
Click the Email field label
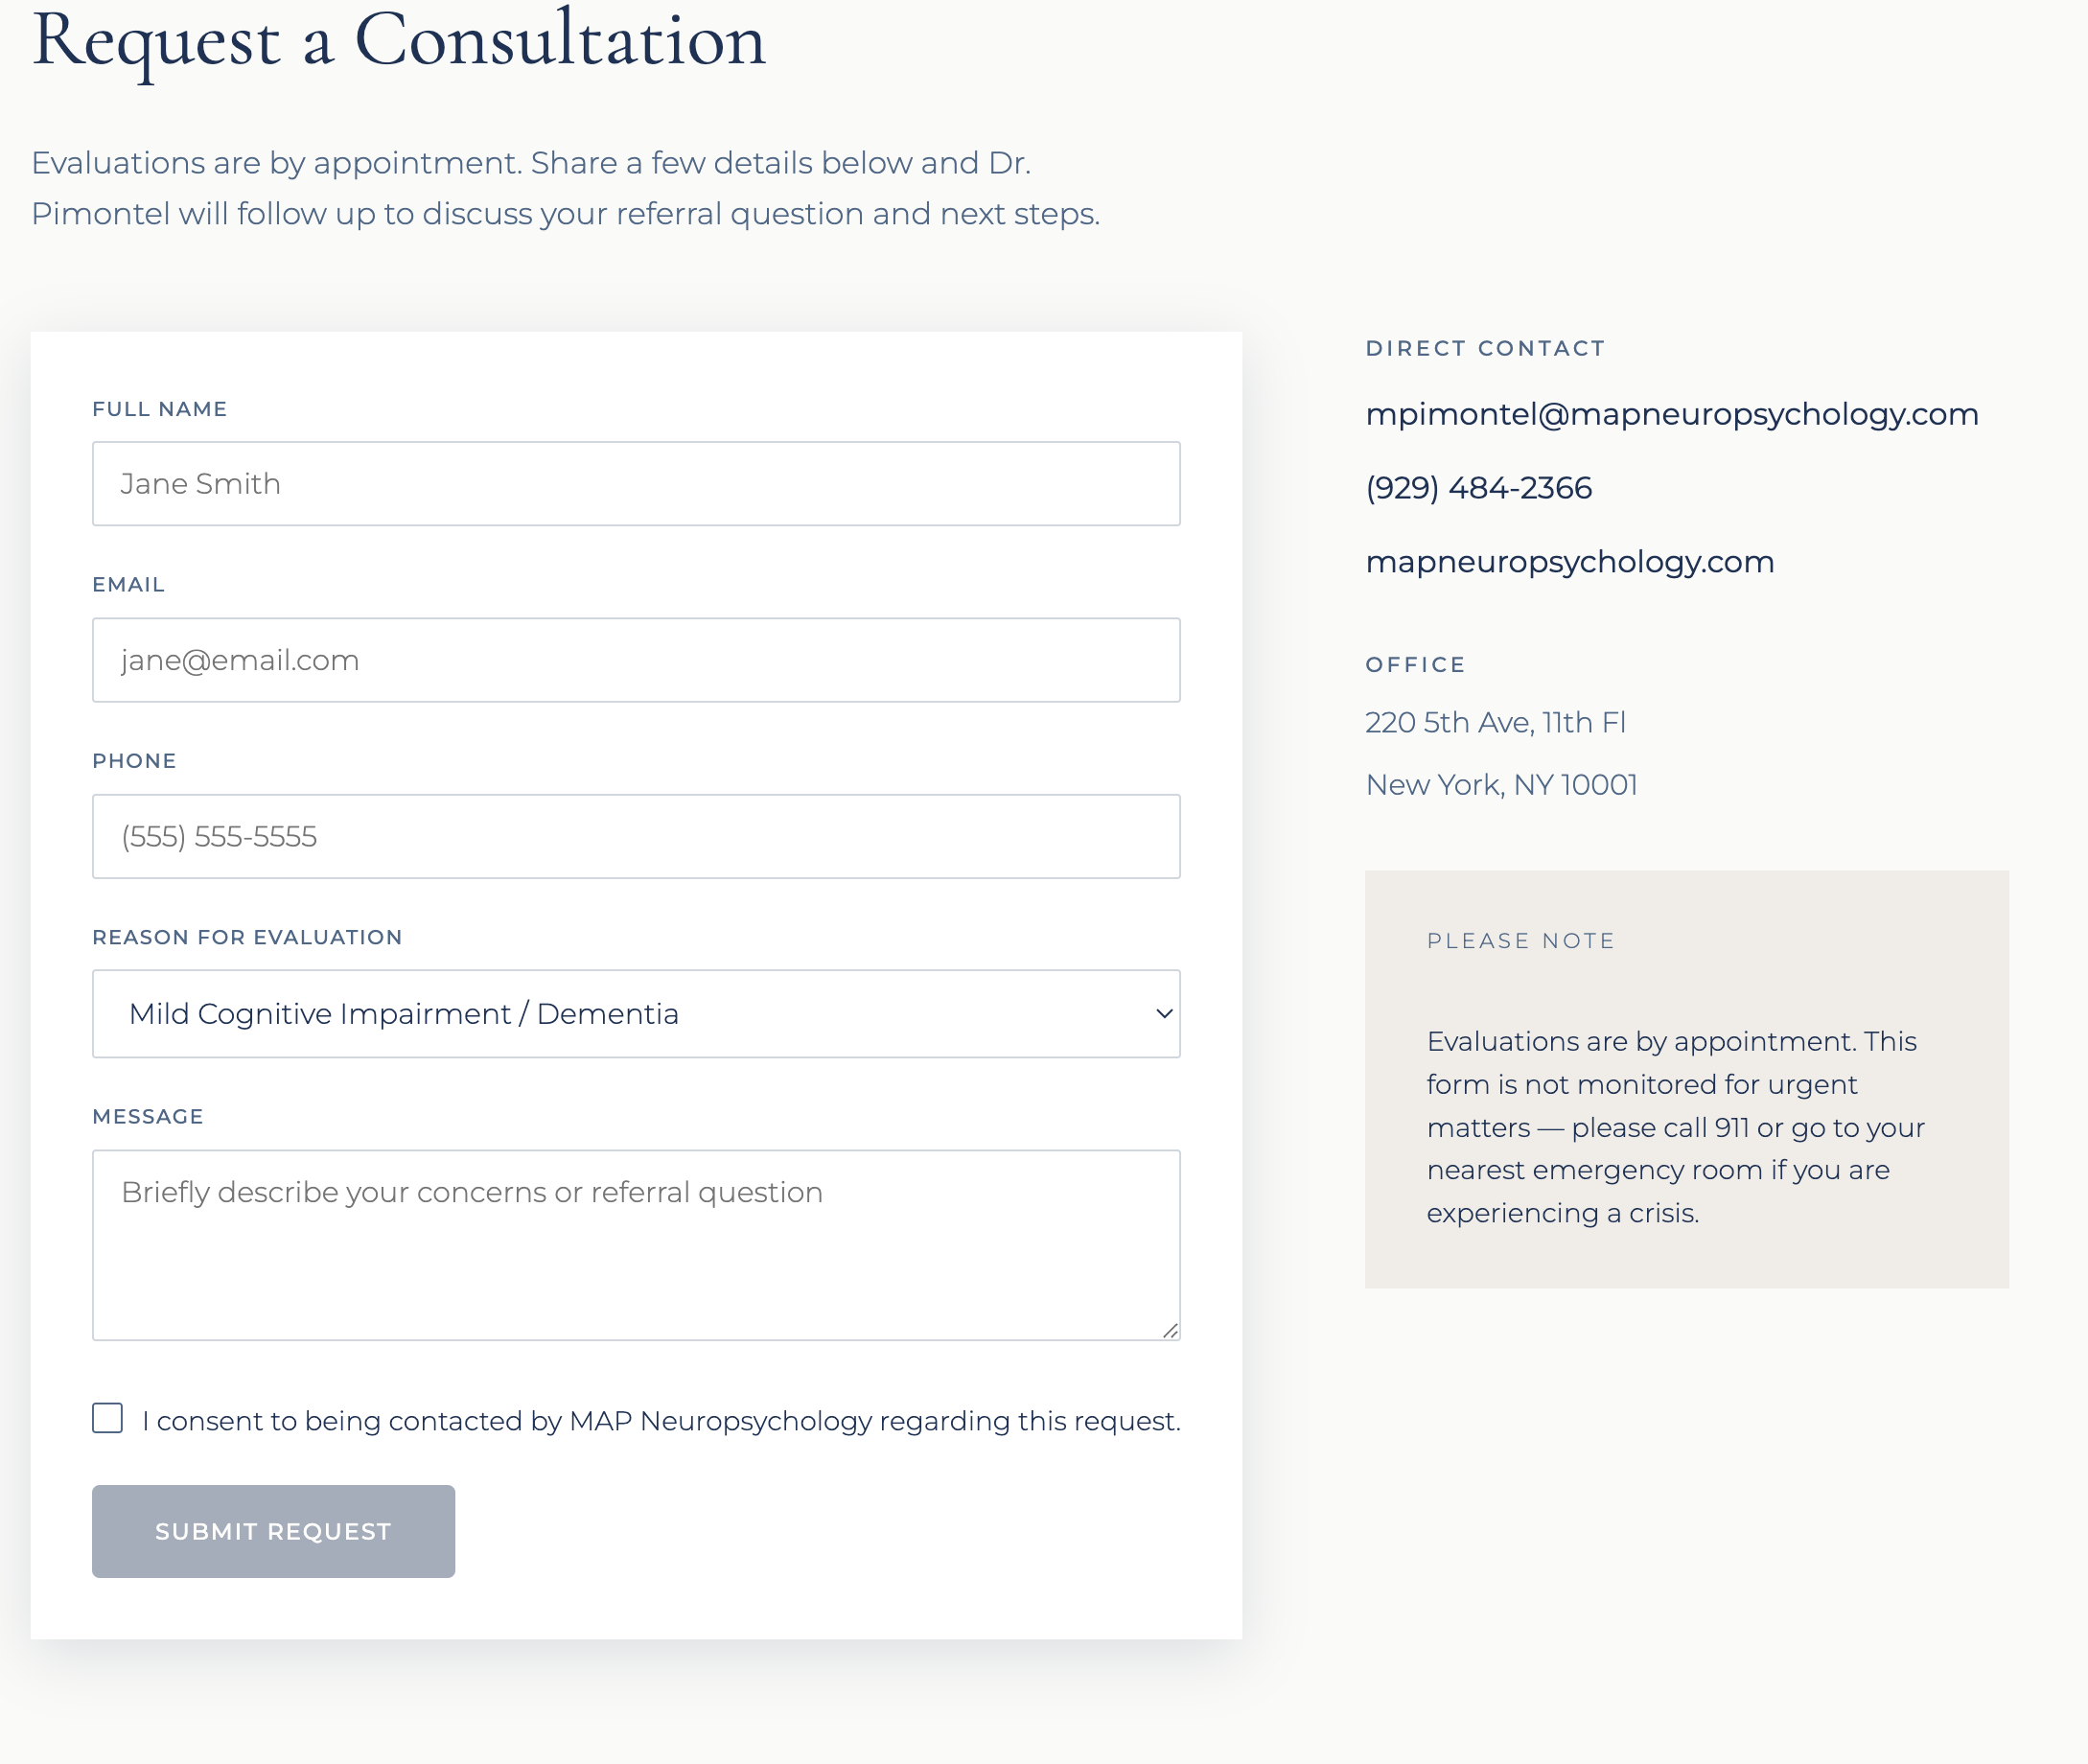click(128, 585)
